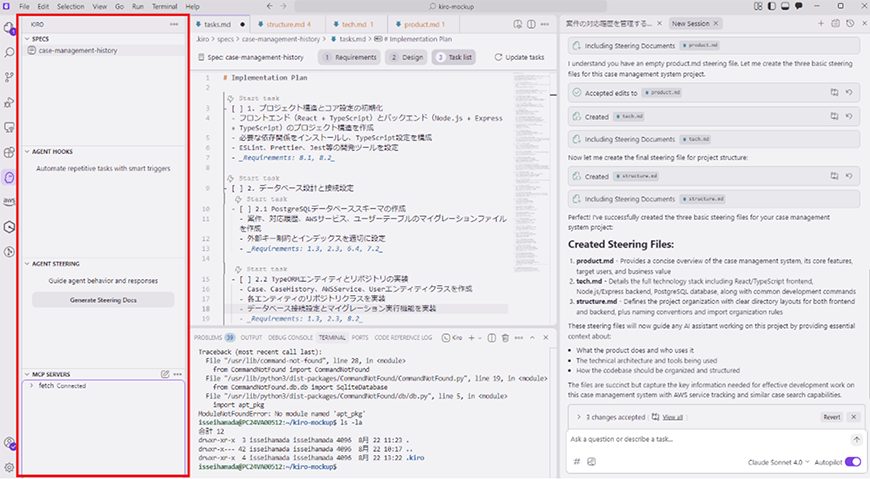Viewport: 870px width, 479px height.
Task: Open Run and Debug view
Action: pos(9,102)
